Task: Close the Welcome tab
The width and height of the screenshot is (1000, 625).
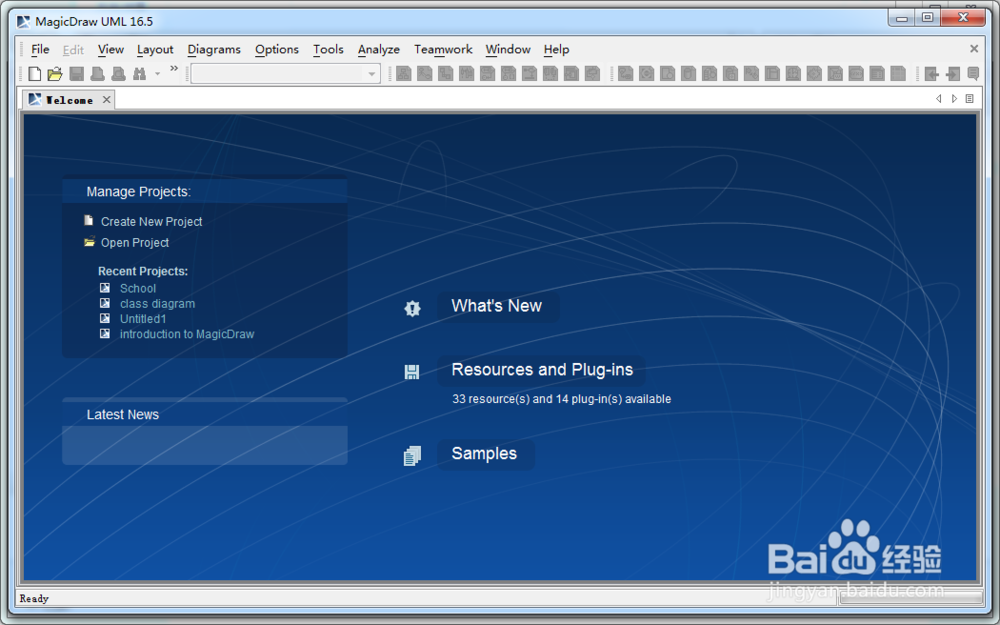Action: pos(107,99)
